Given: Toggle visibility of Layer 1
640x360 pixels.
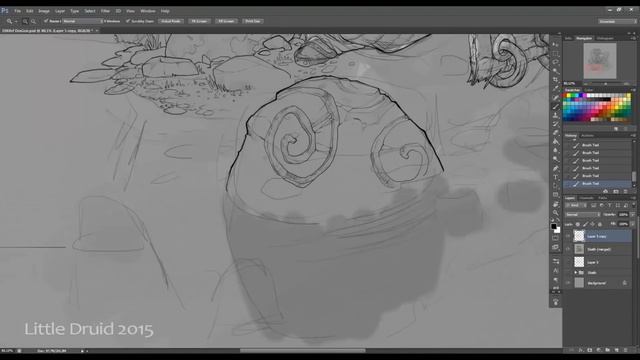Looking at the screenshot, I should 568,262.
